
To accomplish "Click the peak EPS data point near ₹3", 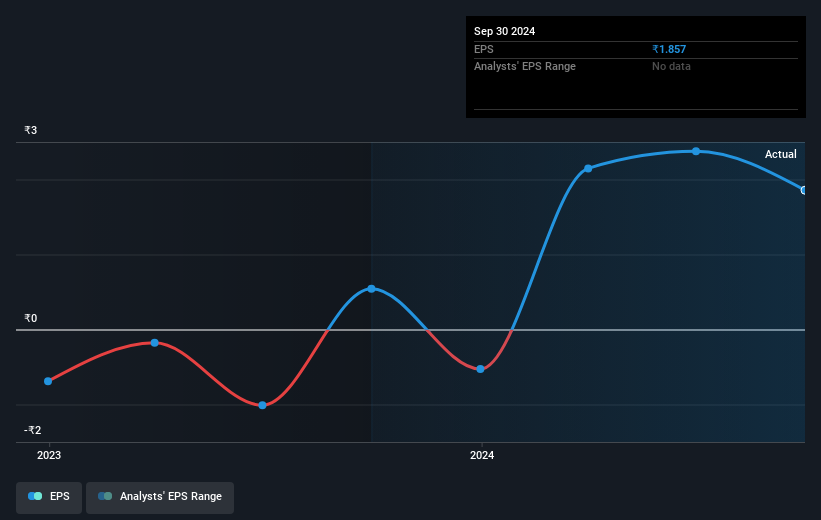I will 696,151.
